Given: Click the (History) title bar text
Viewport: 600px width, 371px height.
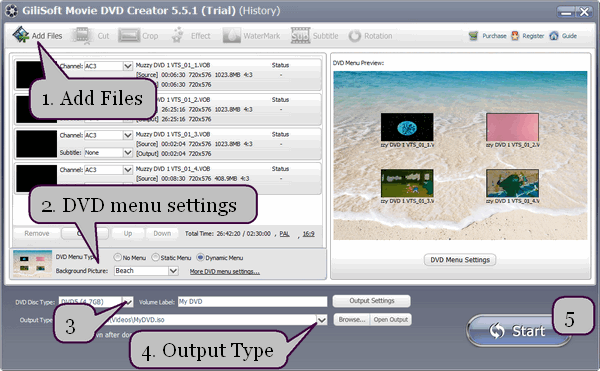Looking at the screenshot, I should click(x=260, y=11).
